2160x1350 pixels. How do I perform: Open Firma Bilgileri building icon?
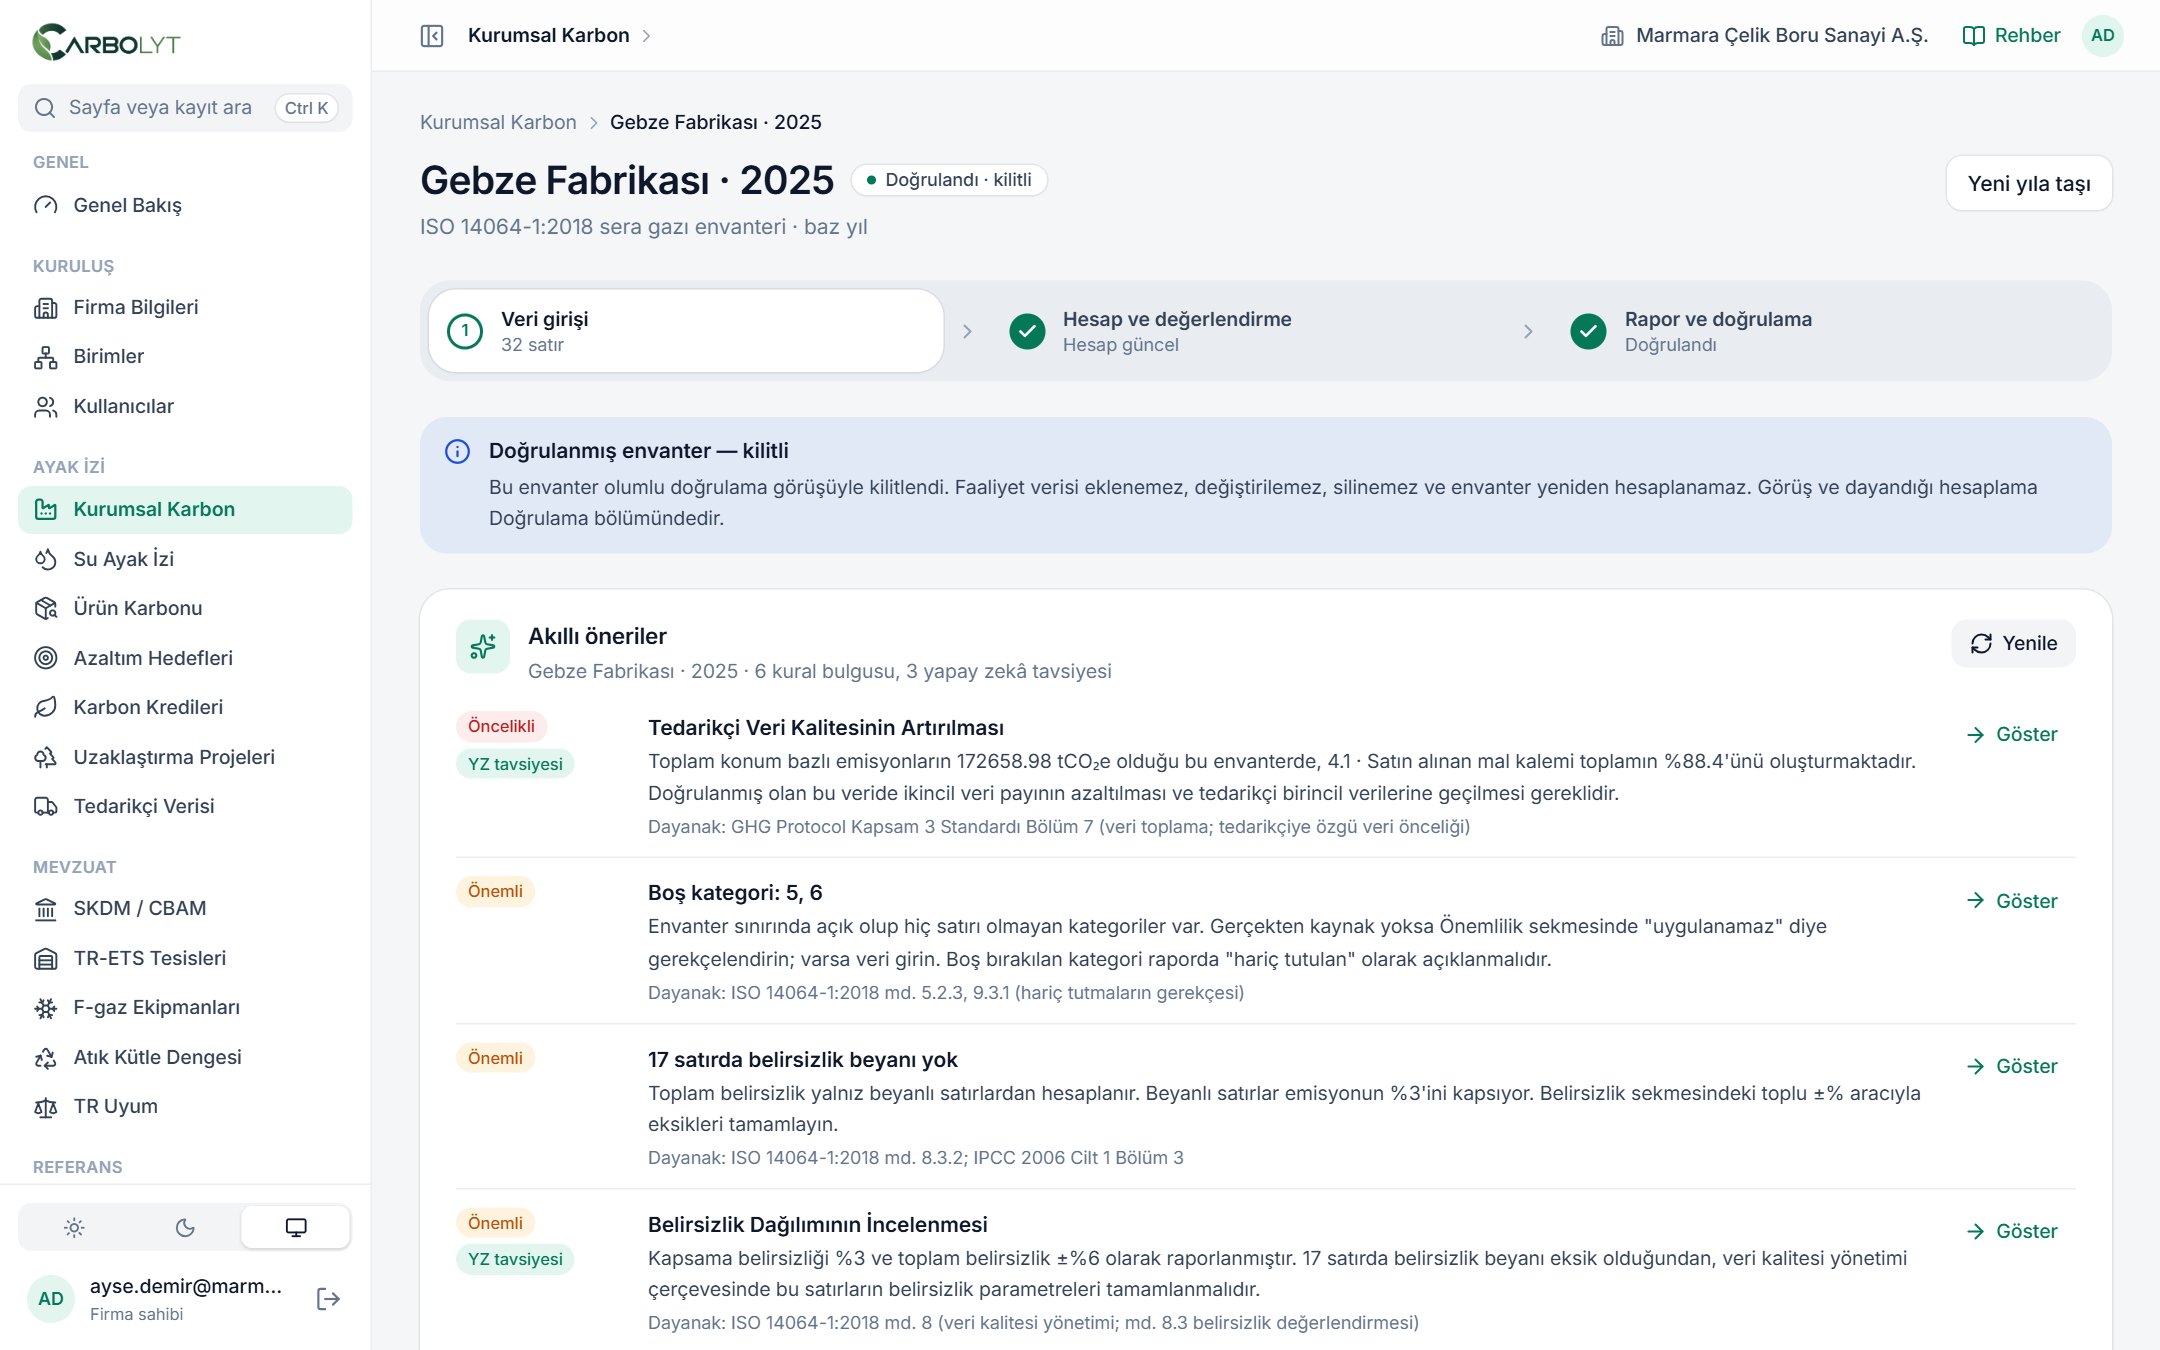(46, 308)
